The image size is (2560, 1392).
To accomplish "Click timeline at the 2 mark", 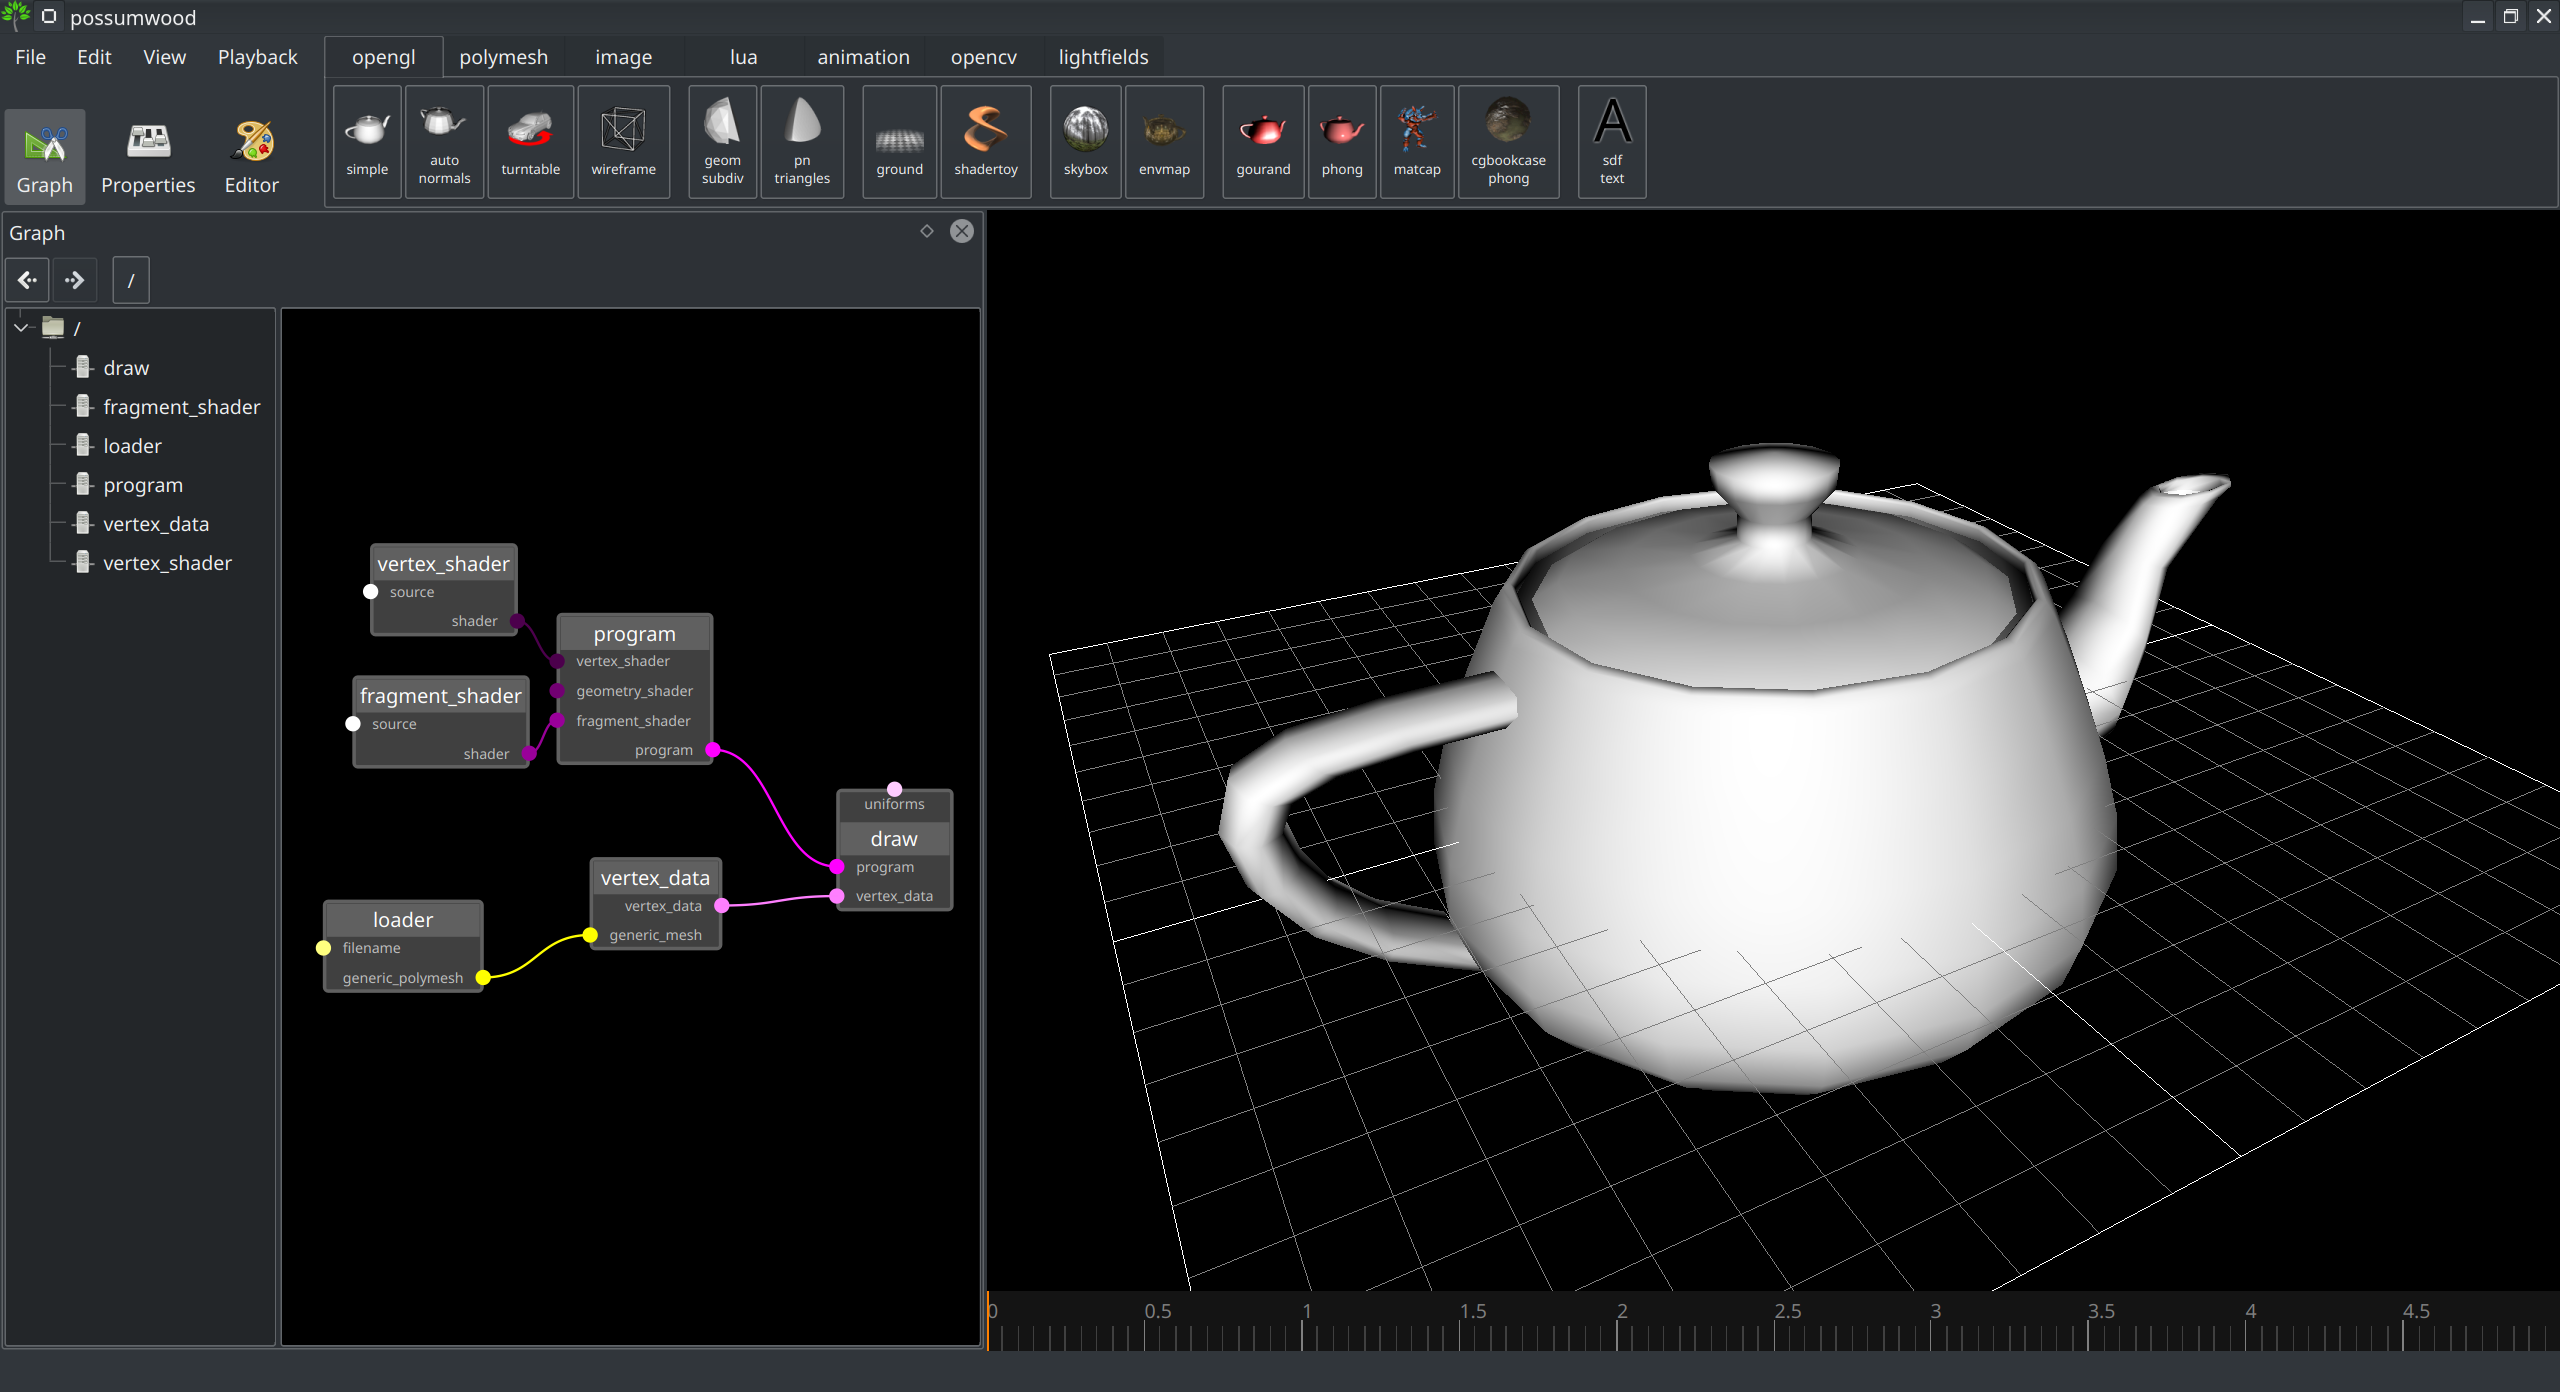I will pyautogui.click(x=1617, y=1330).
